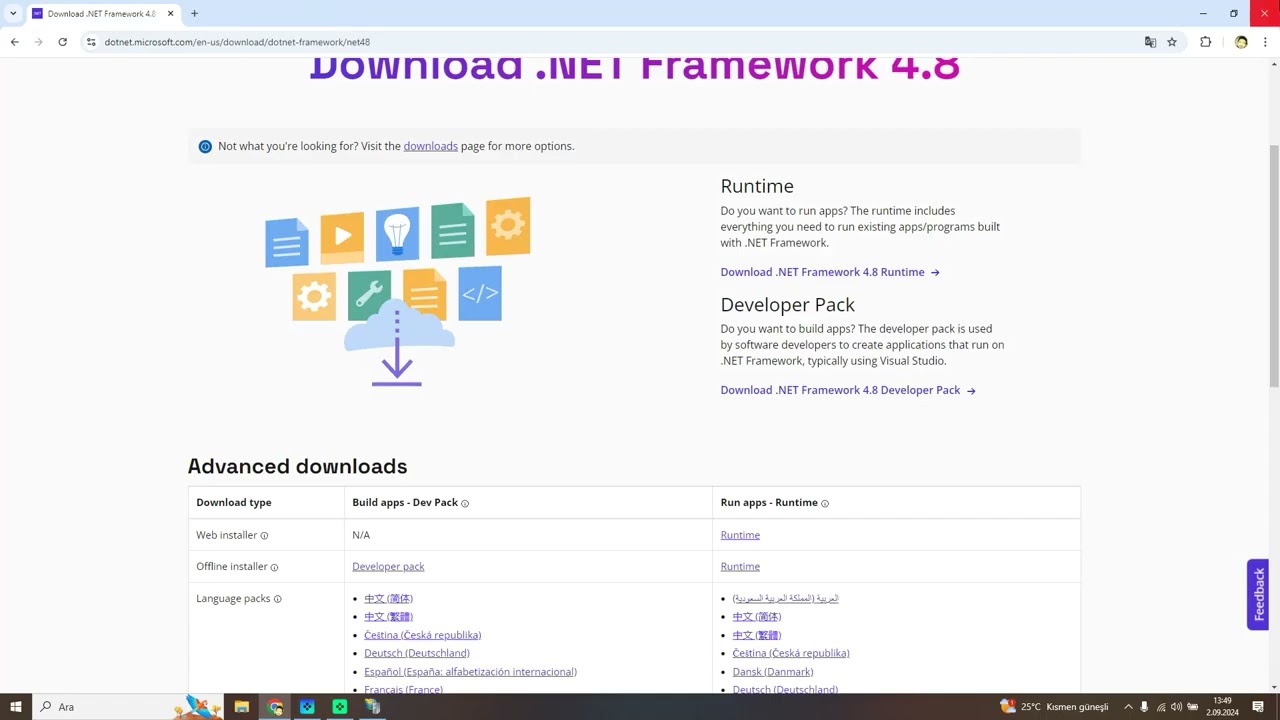The height and width of the screenshot is (720, 1280).
Task: Show hidden system tray icons
Action: [1128, 707]
